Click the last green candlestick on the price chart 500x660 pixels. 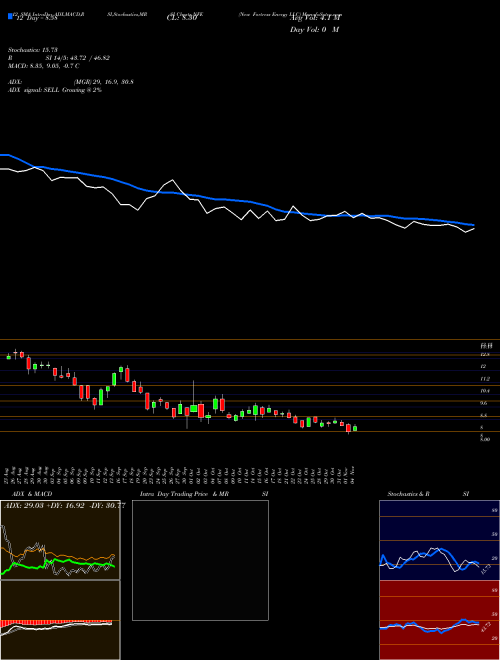pos(355,428)
